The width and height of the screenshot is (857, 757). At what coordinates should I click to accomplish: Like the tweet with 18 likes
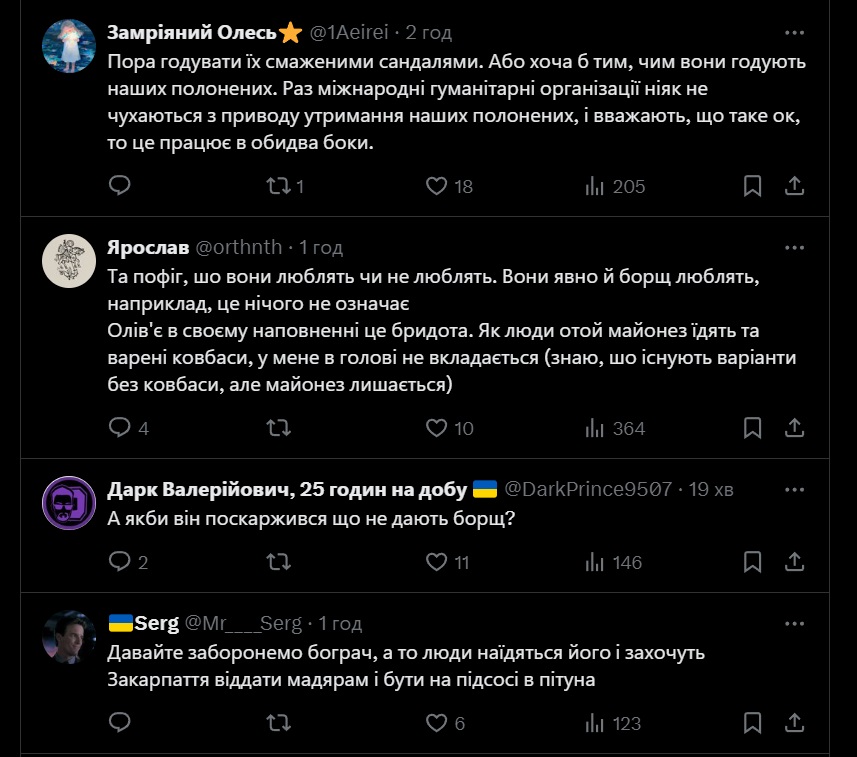click(x=436, y=186)
